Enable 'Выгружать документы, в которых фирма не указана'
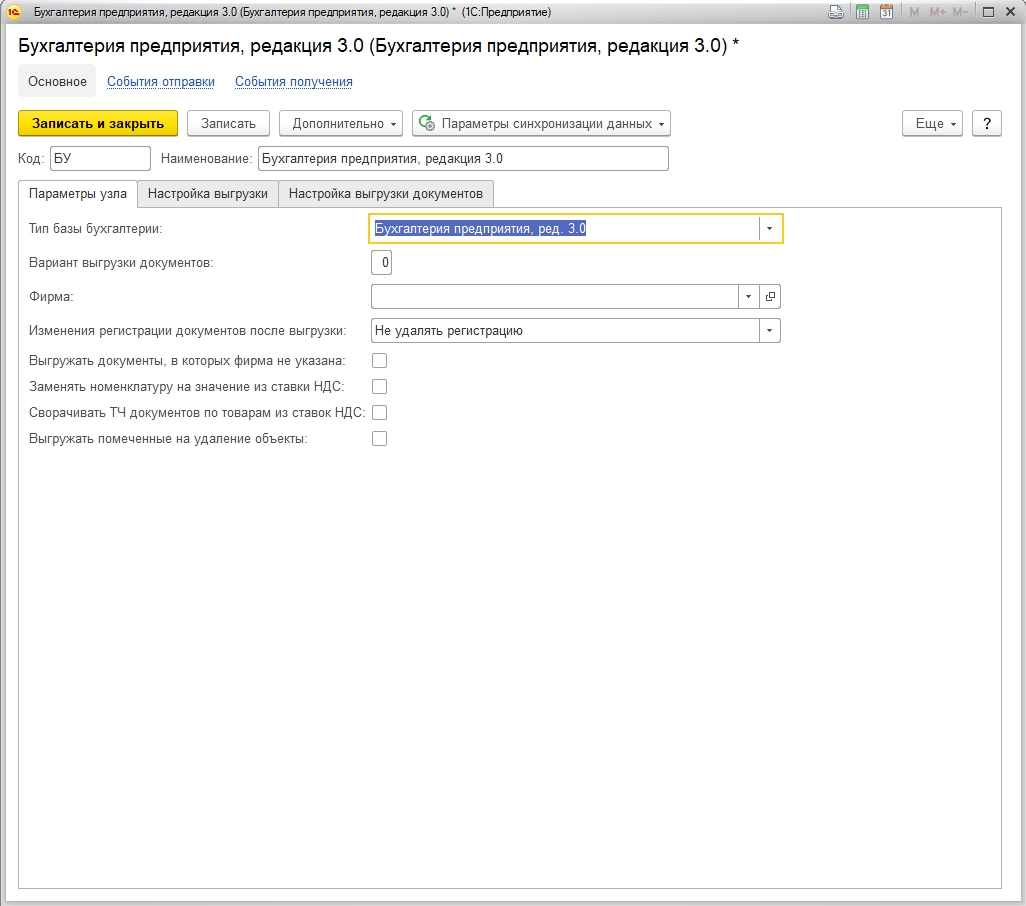This screenshot has height=906, width=1026. click(379, 361)
